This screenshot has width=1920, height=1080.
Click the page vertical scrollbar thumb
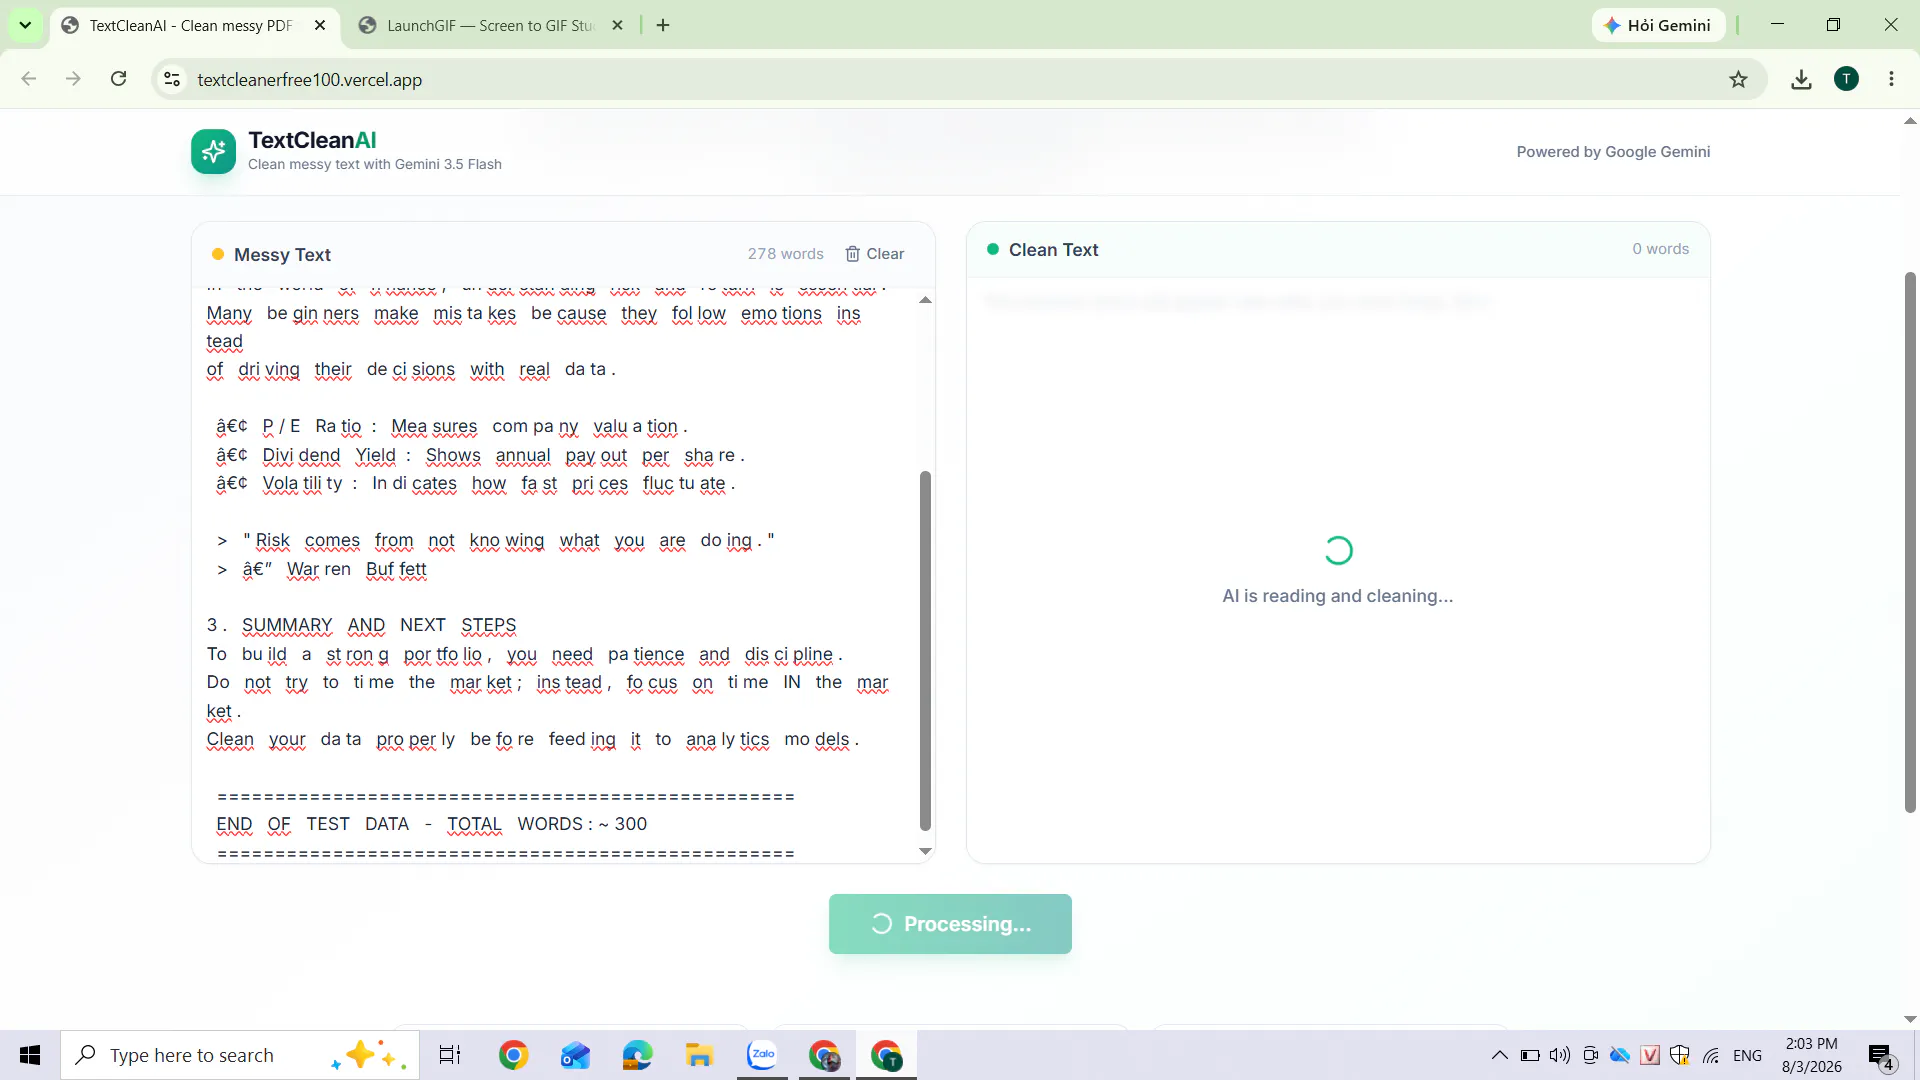pos(1910,540)
